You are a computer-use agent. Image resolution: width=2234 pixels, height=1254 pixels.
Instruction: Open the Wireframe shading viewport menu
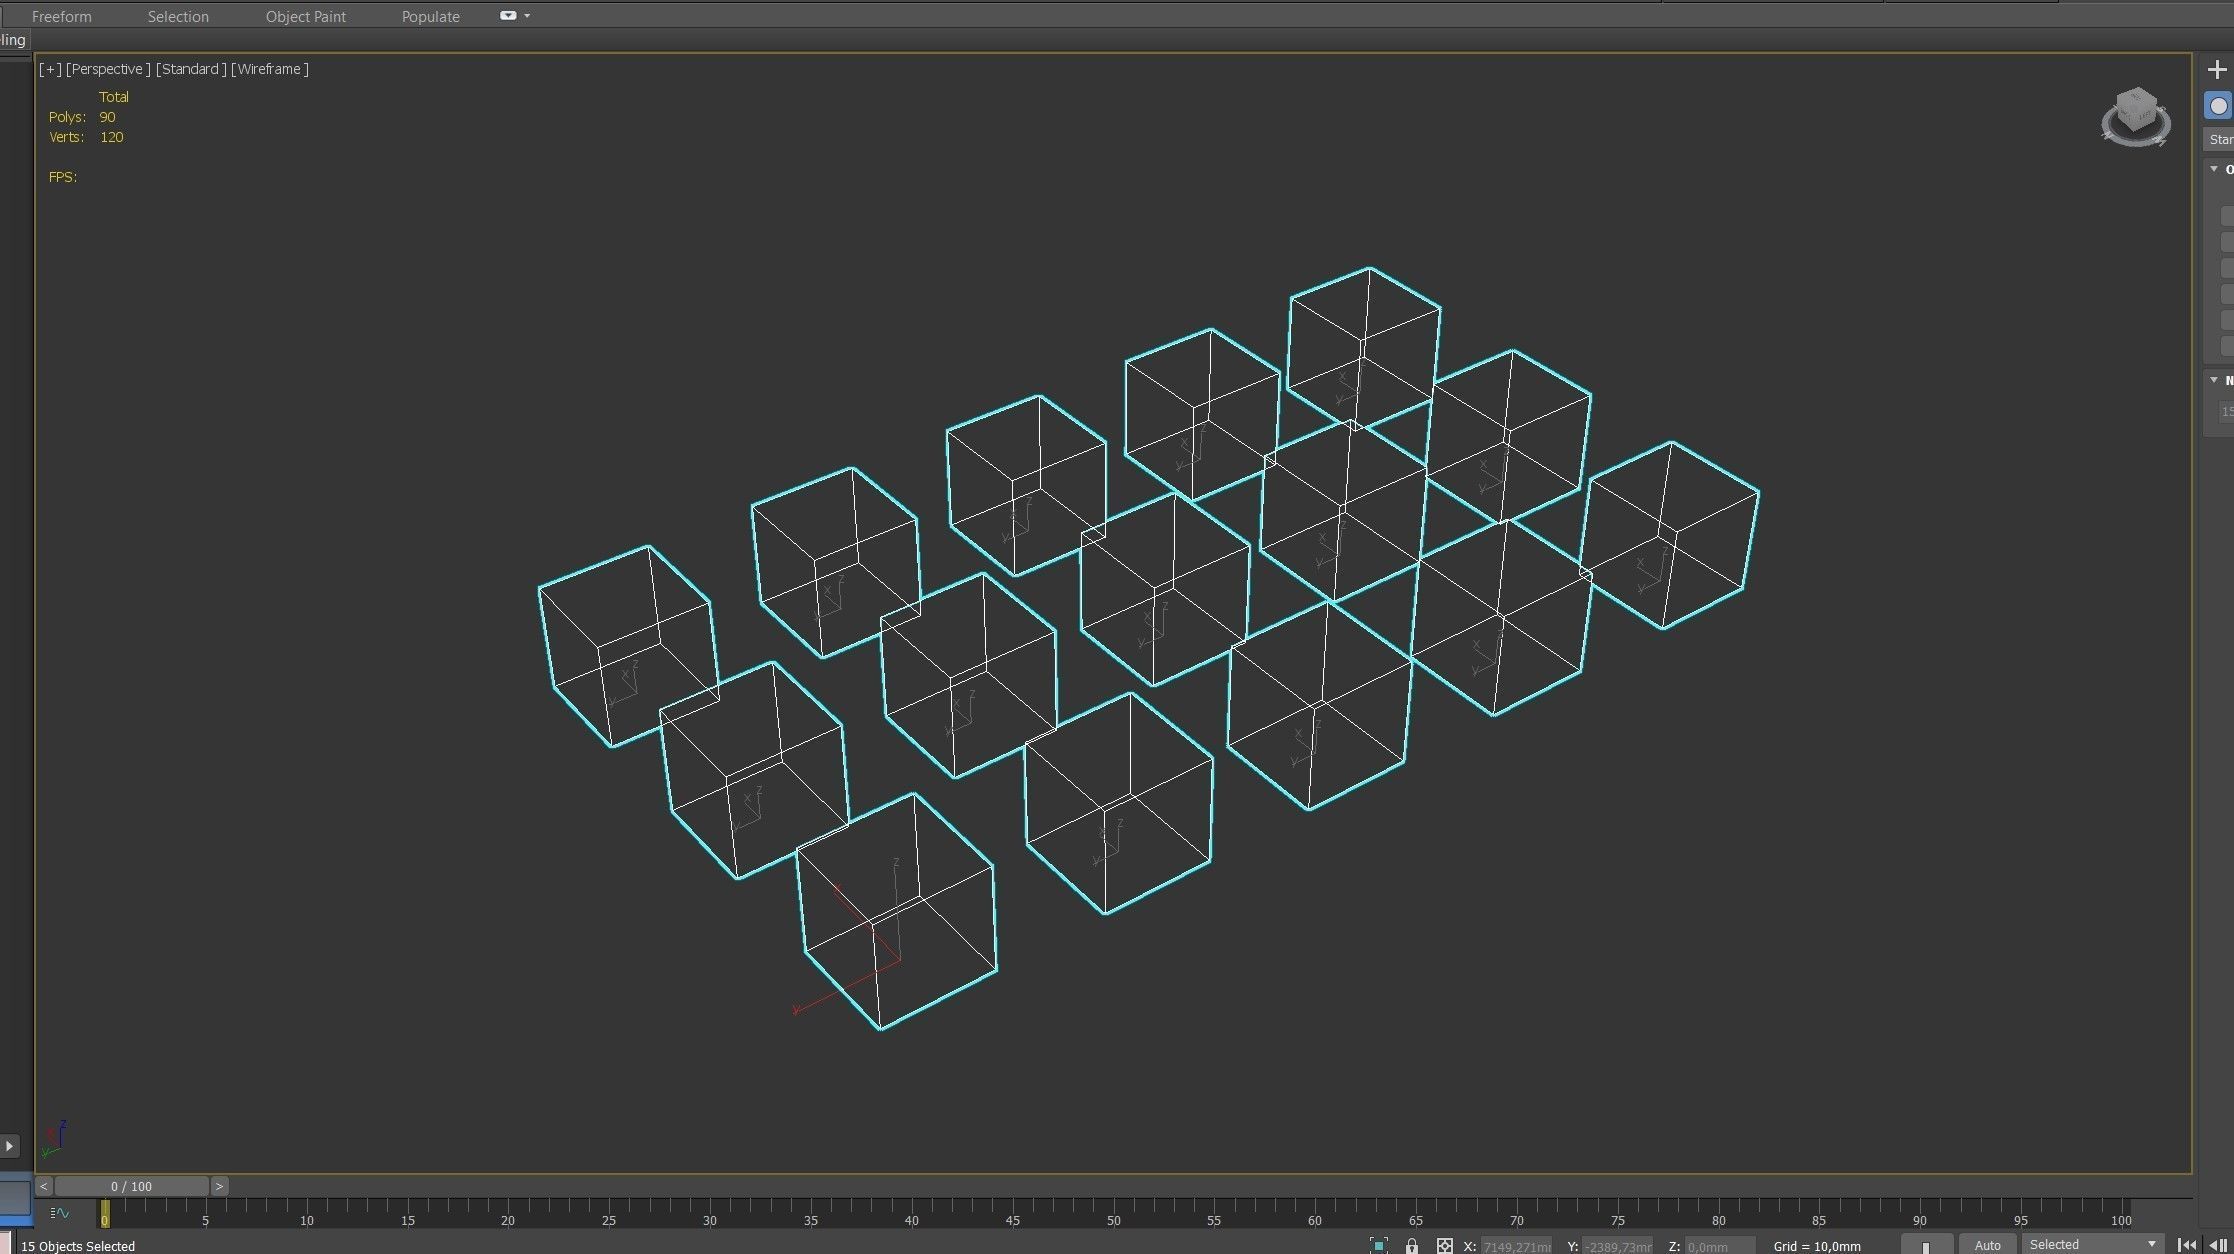(270, 69)
